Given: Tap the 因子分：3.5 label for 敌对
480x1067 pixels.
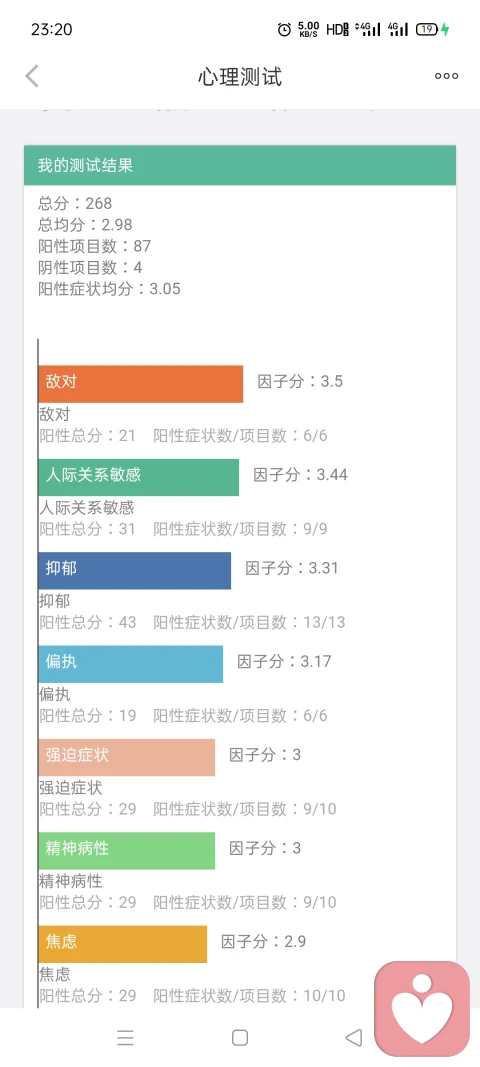Looking at the screenshot, I should click(x=300, y=381).
